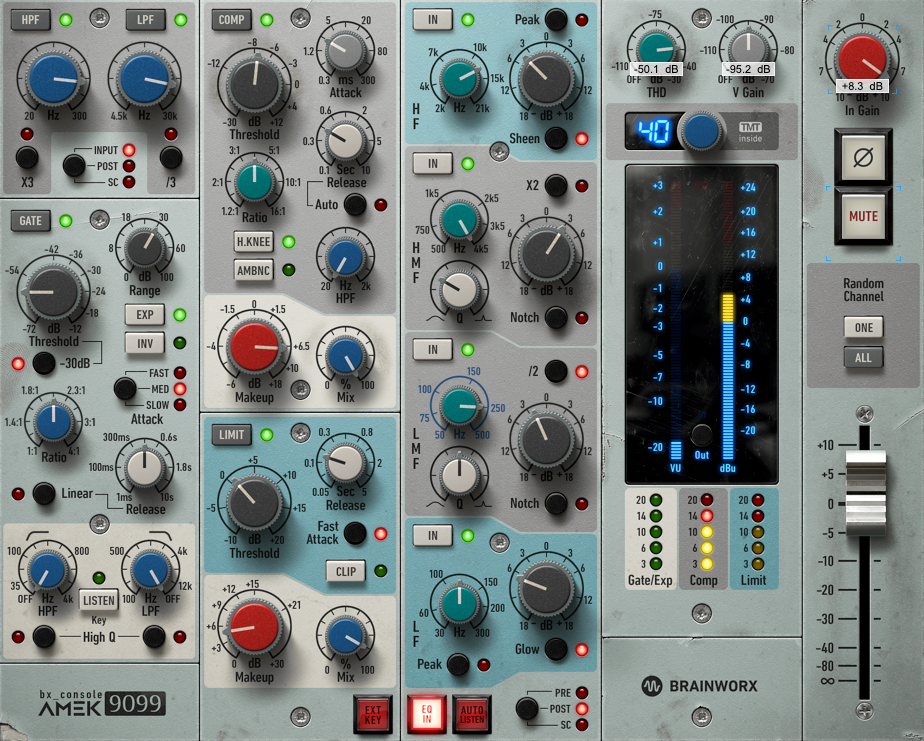Click the EQ routing PRE/POST/SC selector button
924x741 pixels.
[x=527, y=708]
